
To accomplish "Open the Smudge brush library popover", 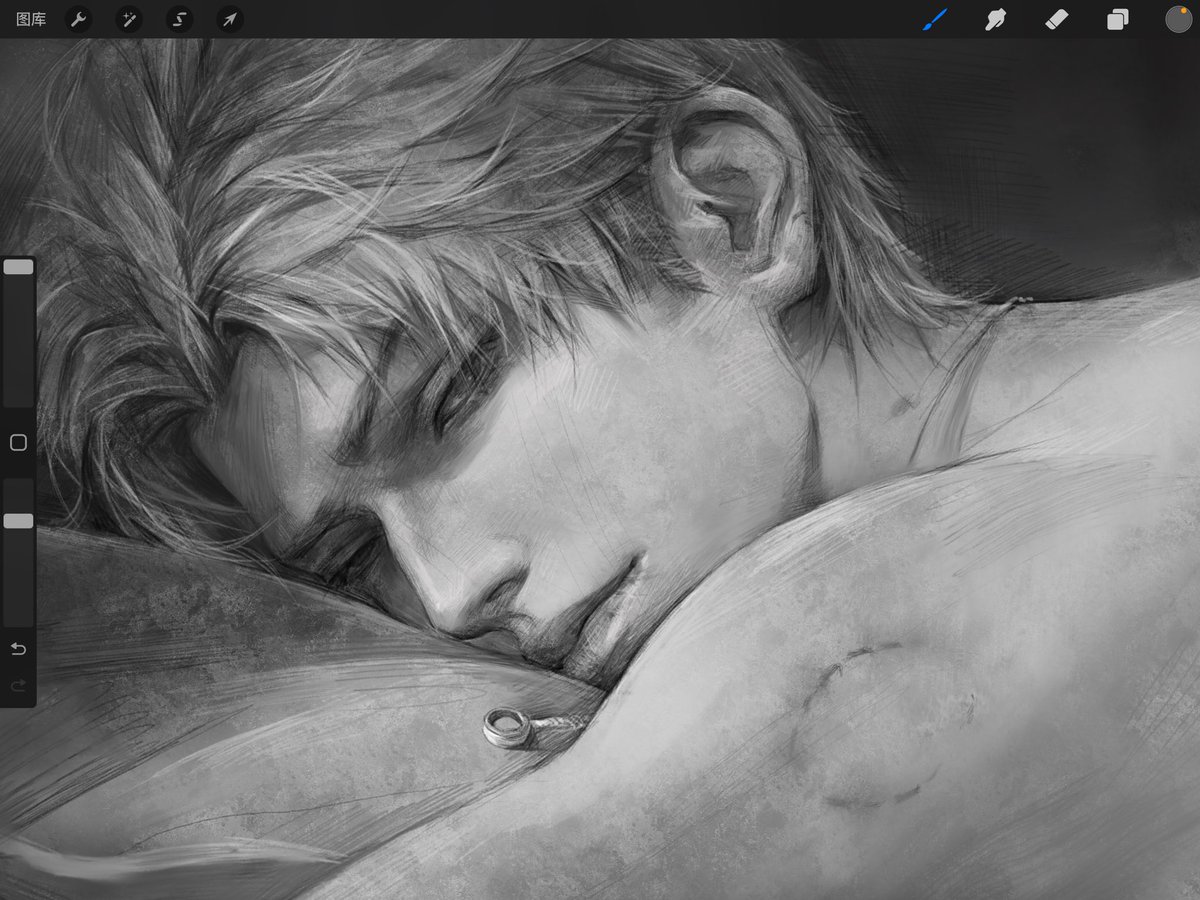I will 995,19.
